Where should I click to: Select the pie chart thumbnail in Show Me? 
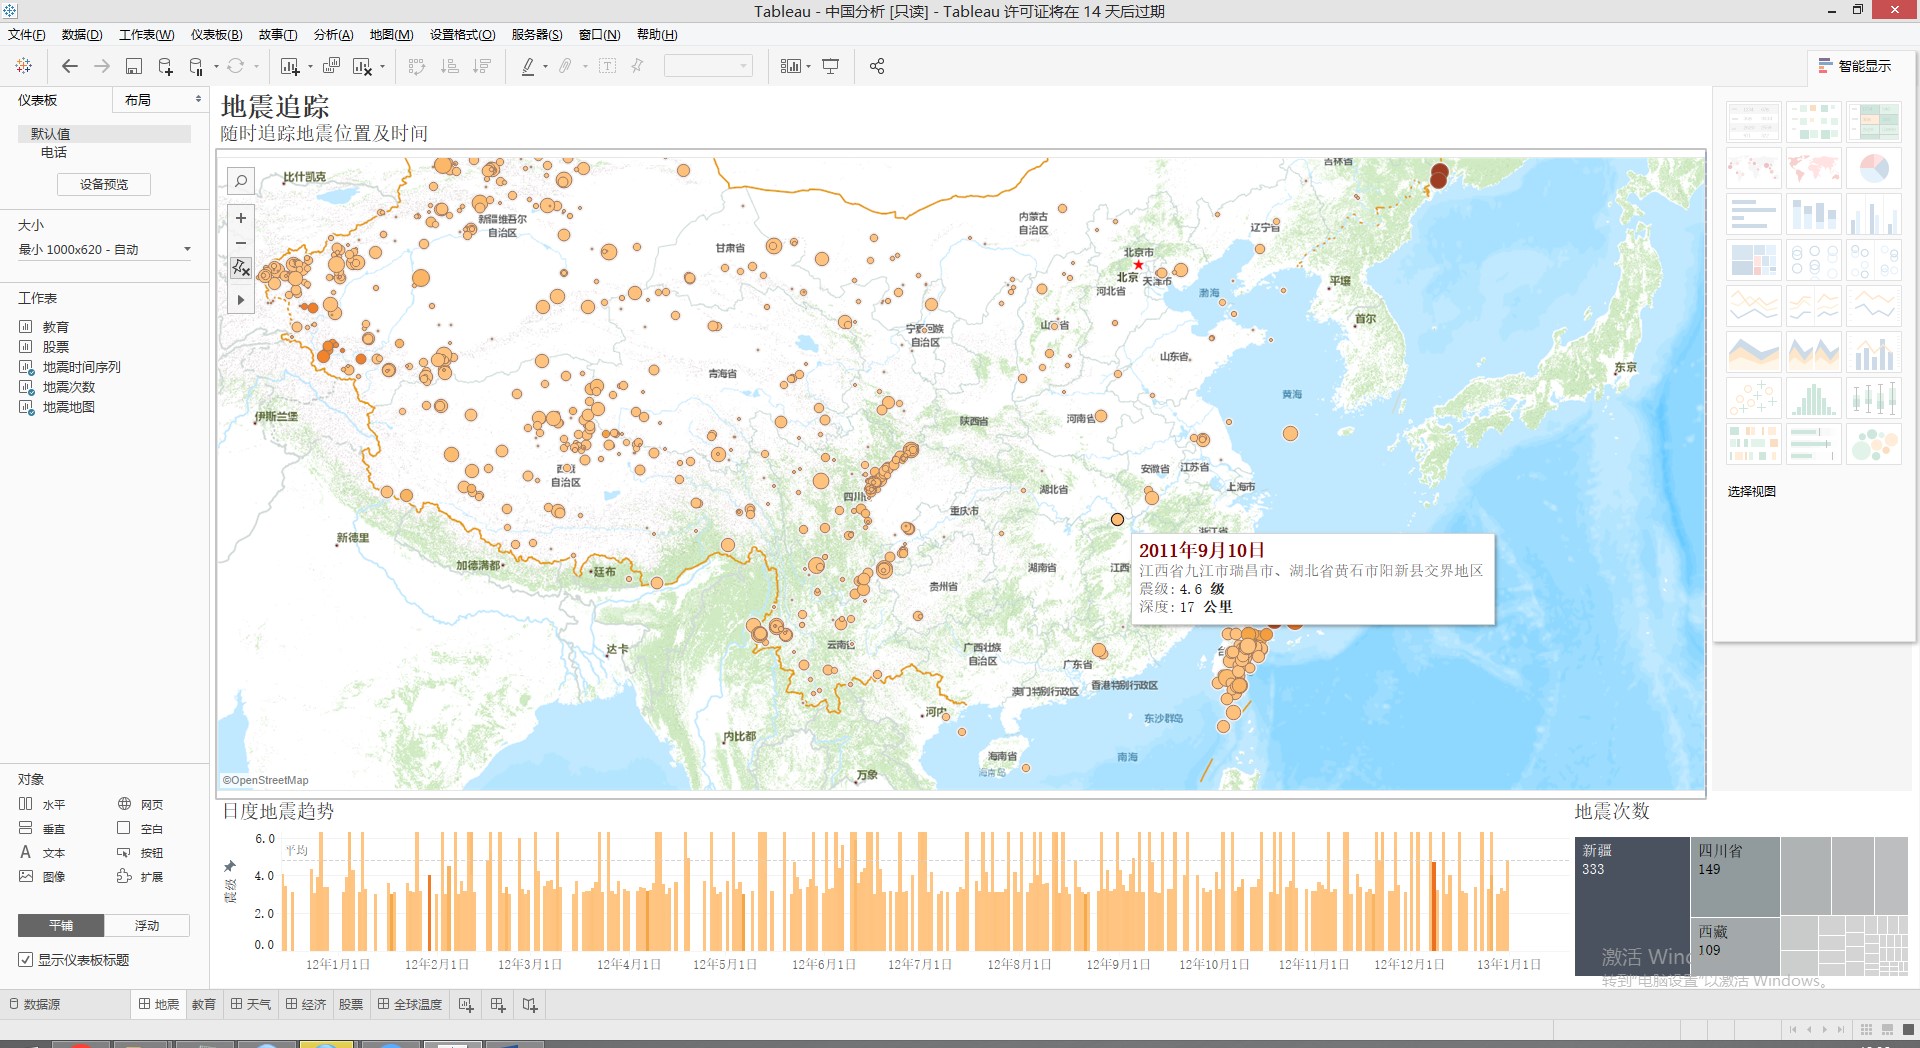[x=1873, y=168]
